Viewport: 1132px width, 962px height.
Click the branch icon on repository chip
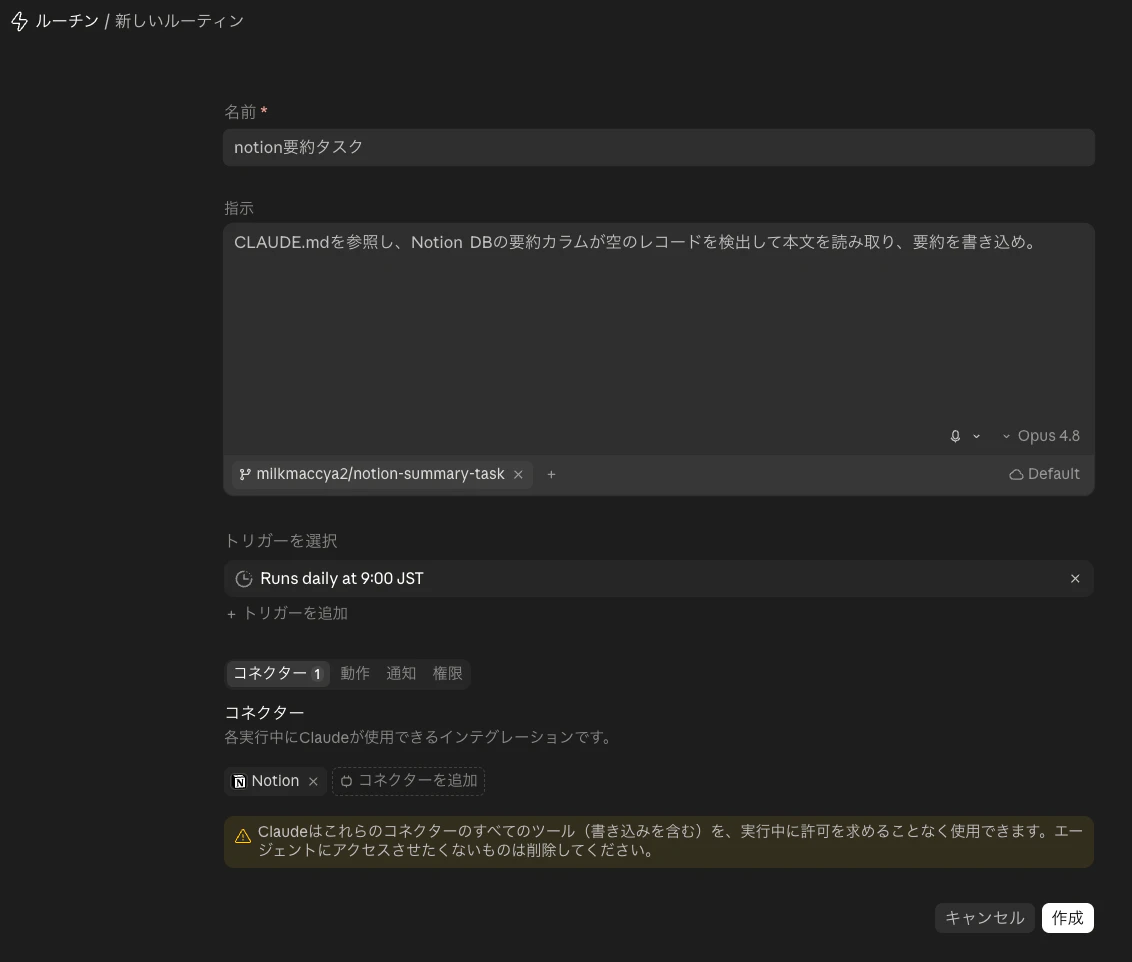[245, 474]
